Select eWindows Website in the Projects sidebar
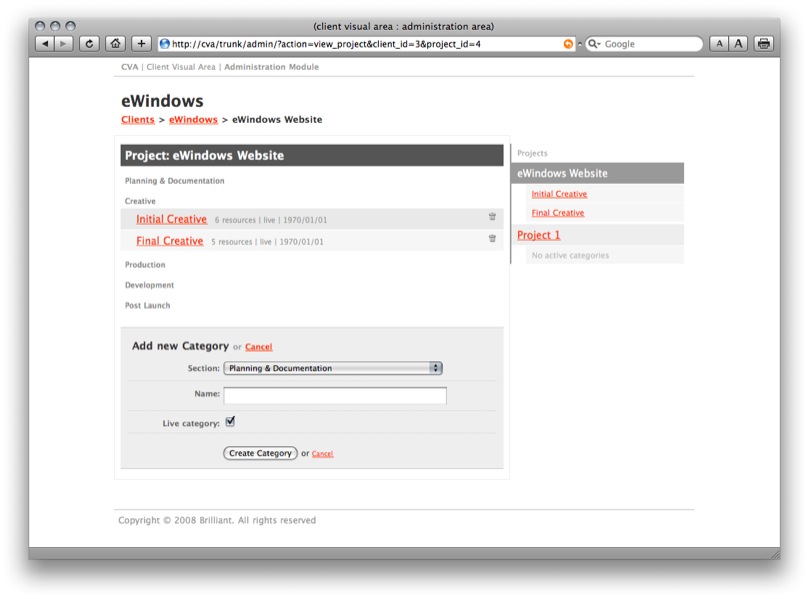 point(562,174)
